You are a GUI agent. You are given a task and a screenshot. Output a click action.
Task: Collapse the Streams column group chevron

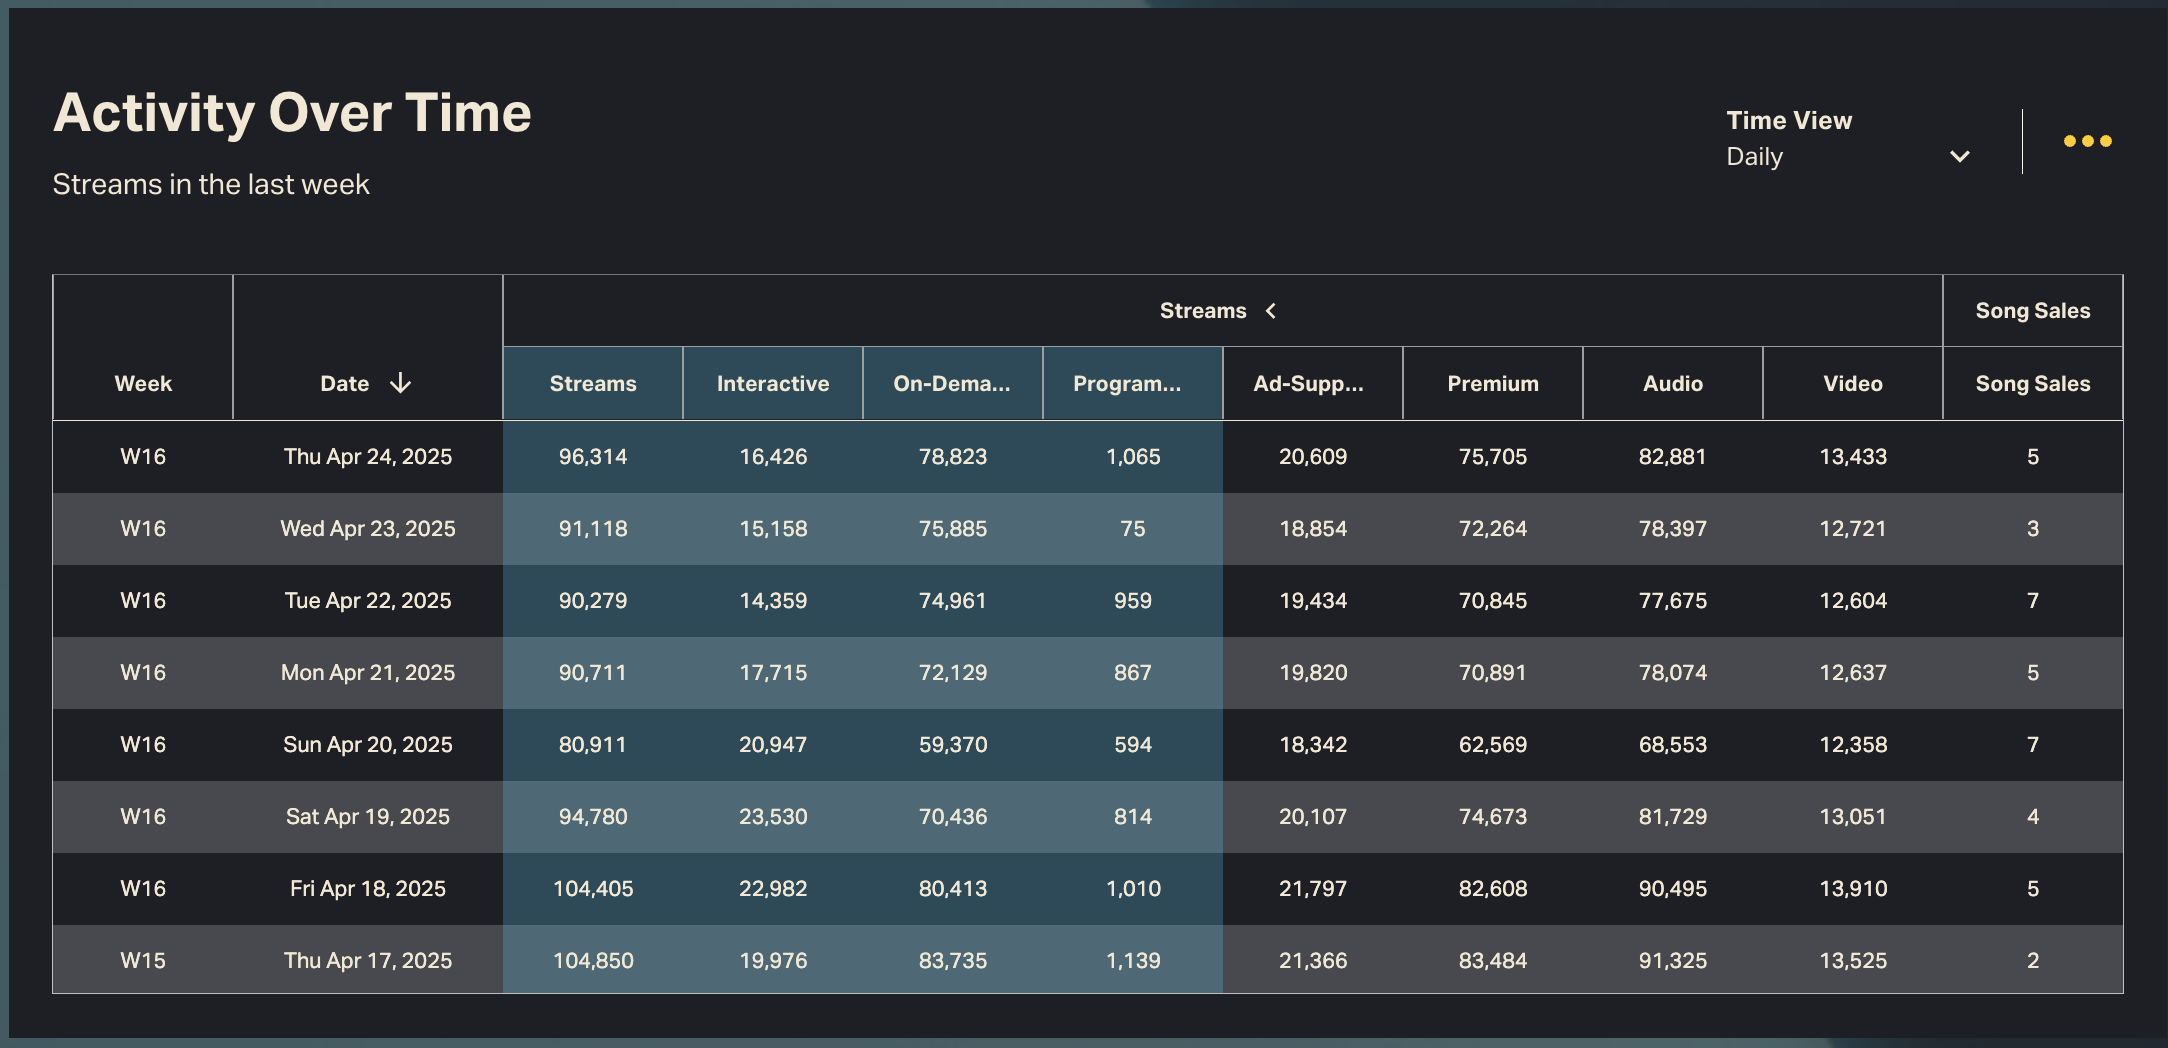point(1271,311)
